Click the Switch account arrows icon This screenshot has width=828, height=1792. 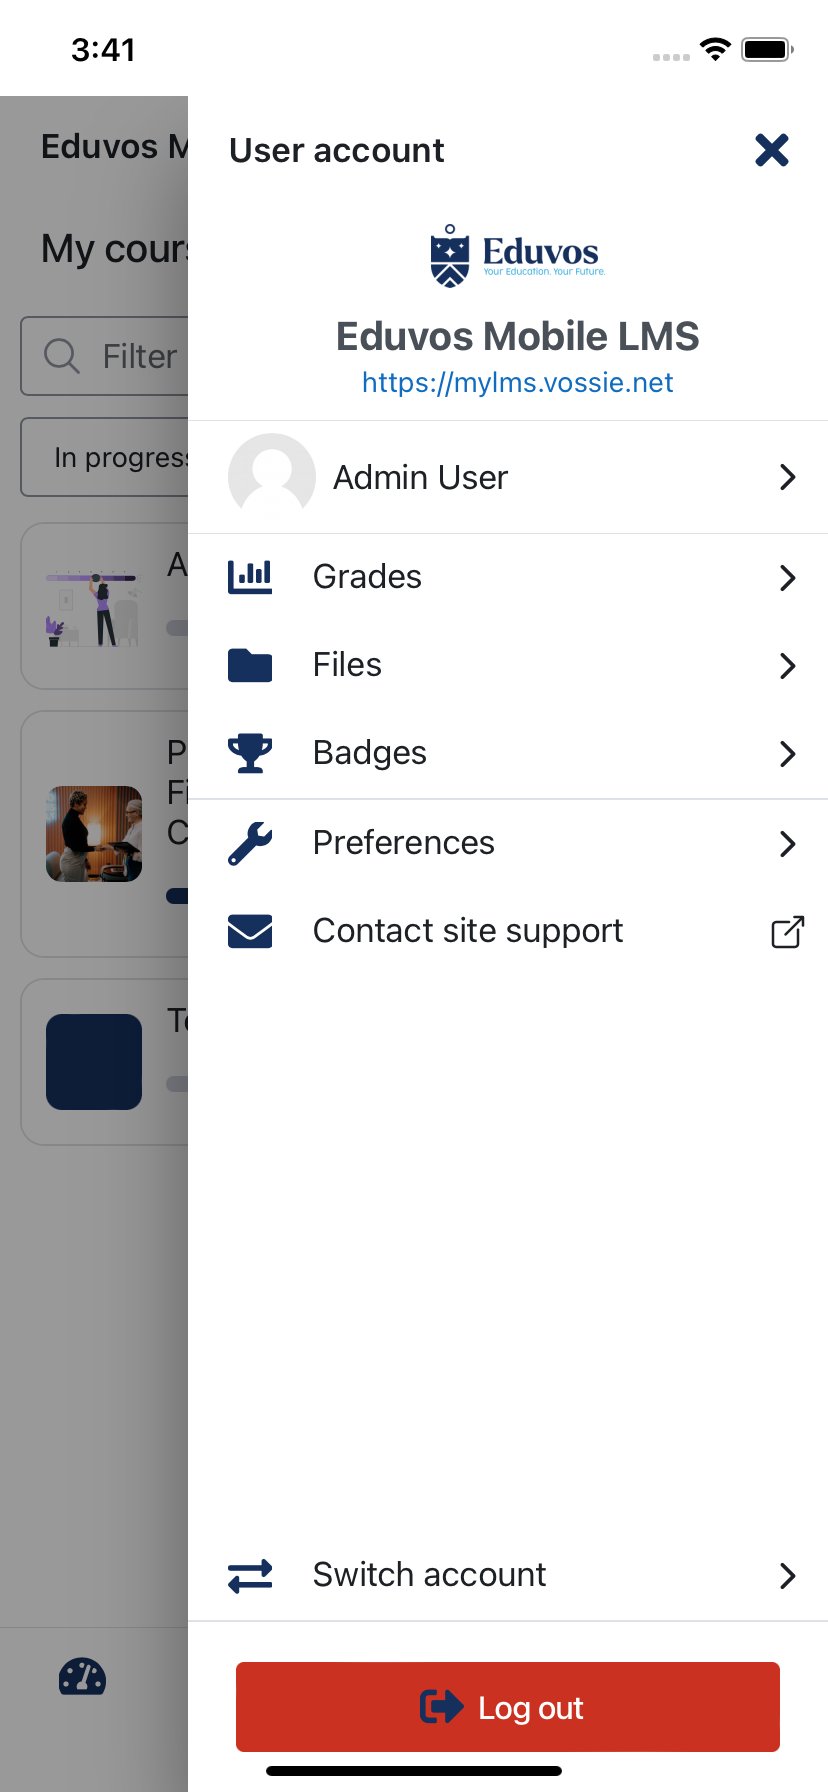click(x=250, y=1575)
